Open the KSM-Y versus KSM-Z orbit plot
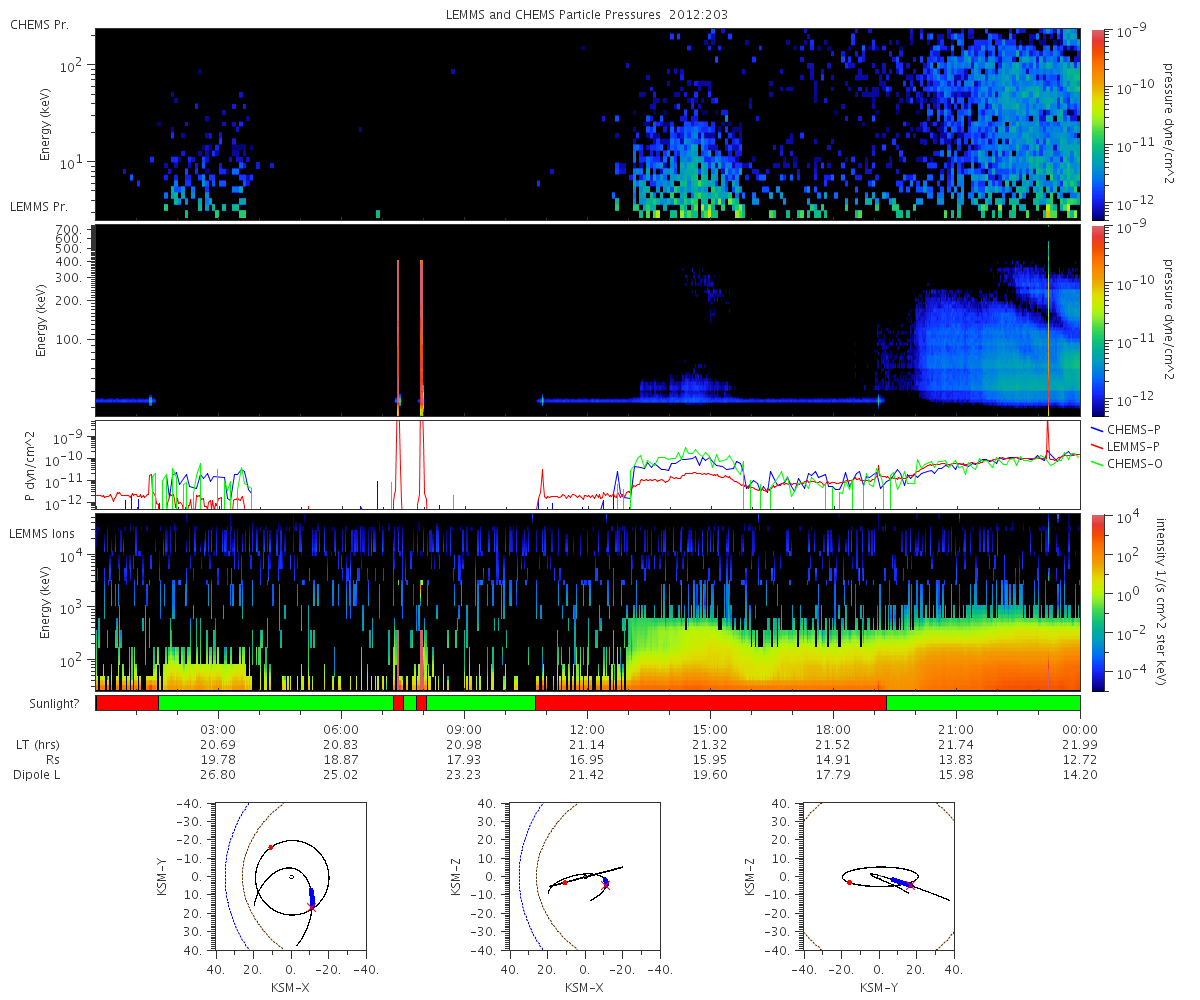This screenshot has width=1200, height=1000. 878,875
